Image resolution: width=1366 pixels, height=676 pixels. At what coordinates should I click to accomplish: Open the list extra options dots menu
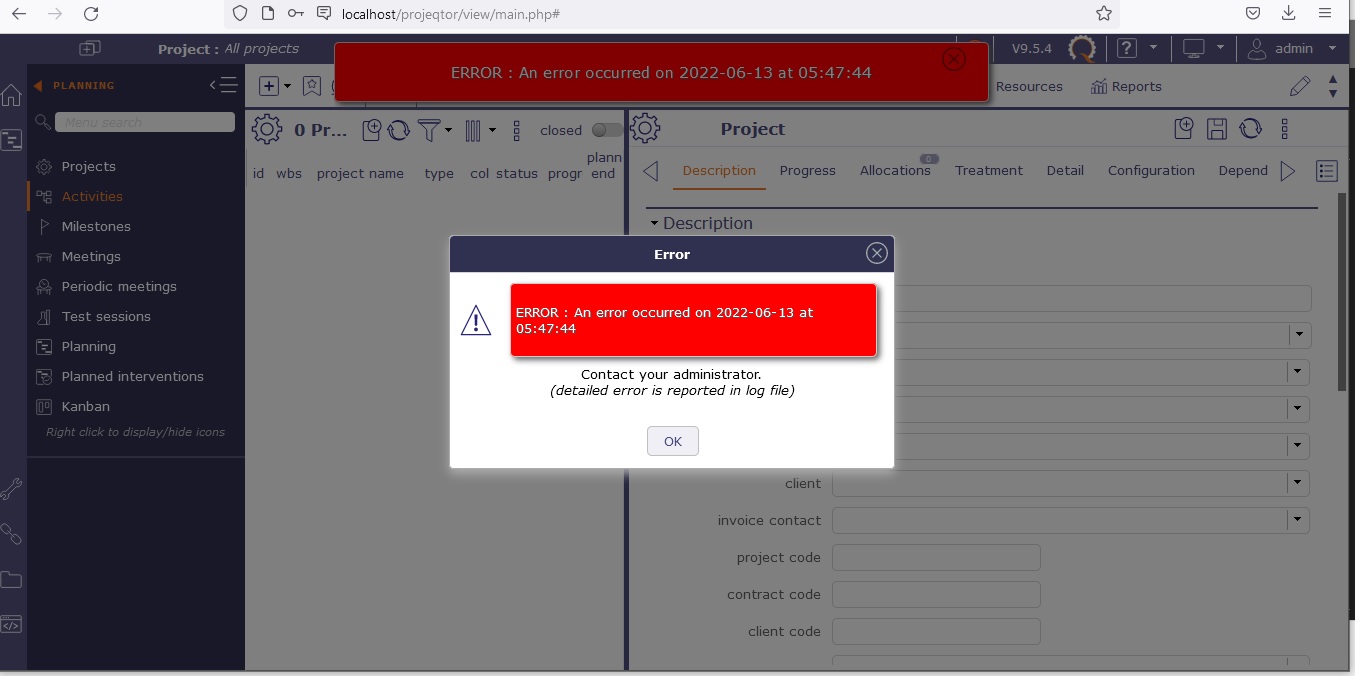[x=516, y=130]
